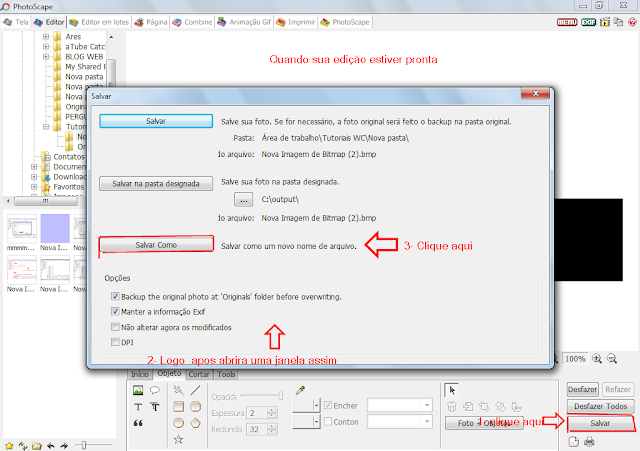Click the EXIF info icon
This screenshot has width=640, height=451.
pos(589,22)
